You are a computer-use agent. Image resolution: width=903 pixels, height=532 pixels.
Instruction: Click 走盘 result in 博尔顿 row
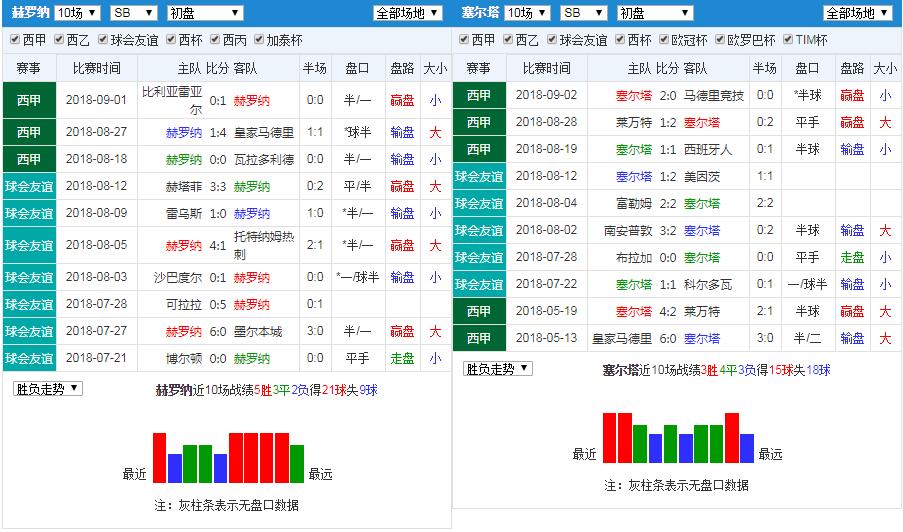pyautogui.click(x=402, y=359)
